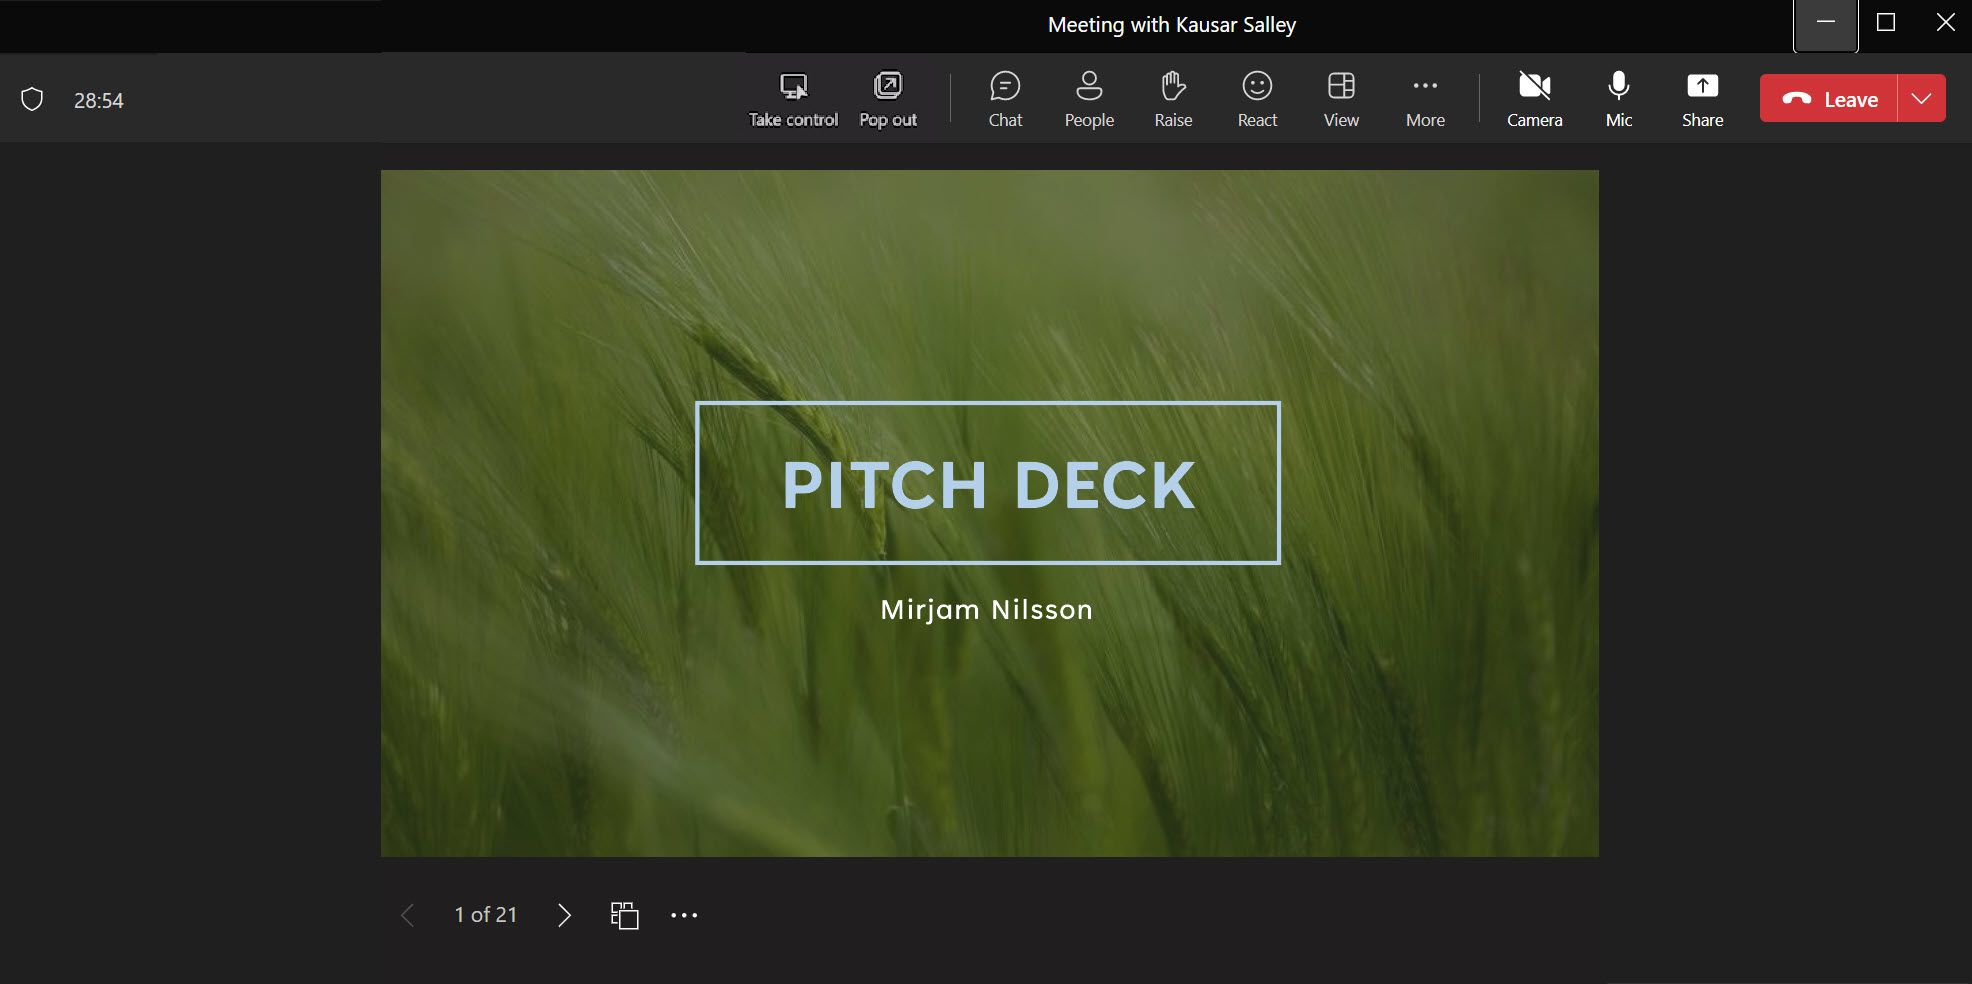
Task: Turn on the camera
Action: tap(1533, 98)
